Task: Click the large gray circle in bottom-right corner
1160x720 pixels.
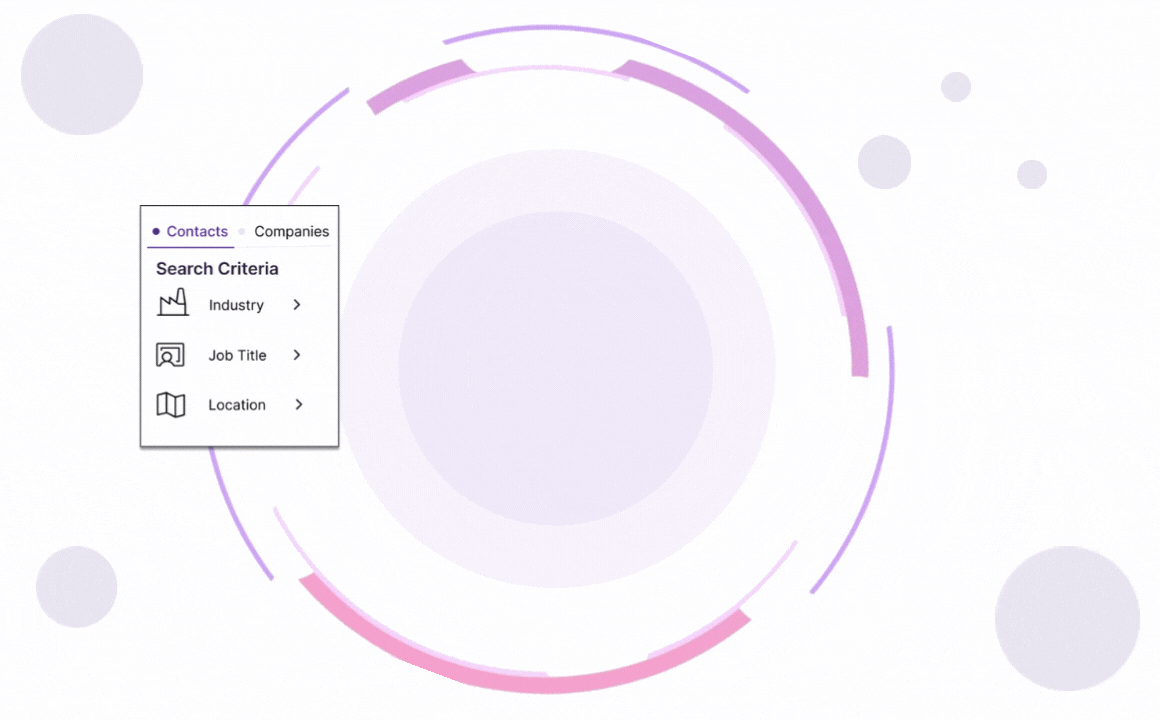Action: point(1067,618)
